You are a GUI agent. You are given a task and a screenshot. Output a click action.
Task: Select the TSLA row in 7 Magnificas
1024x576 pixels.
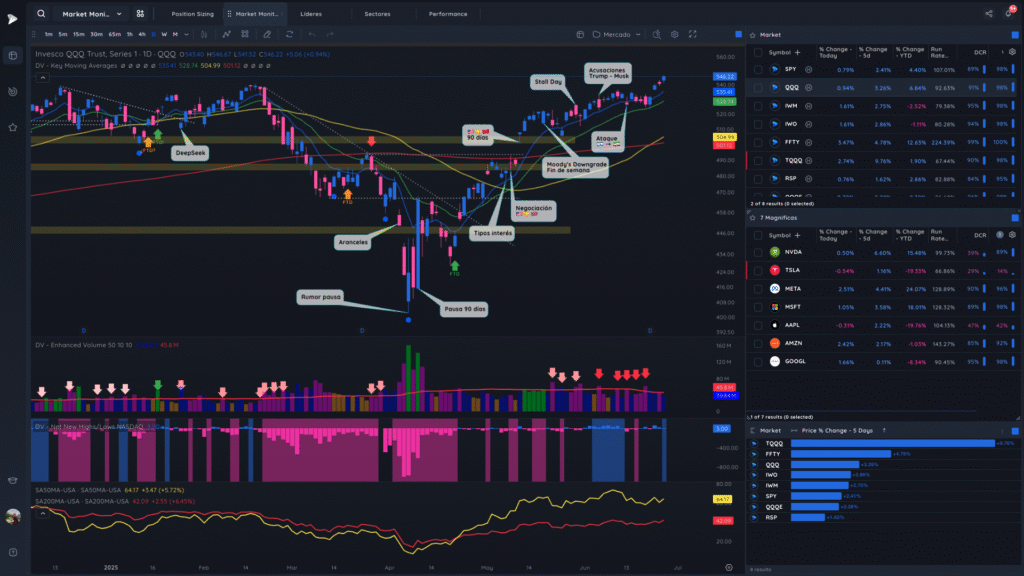[882, 270]
